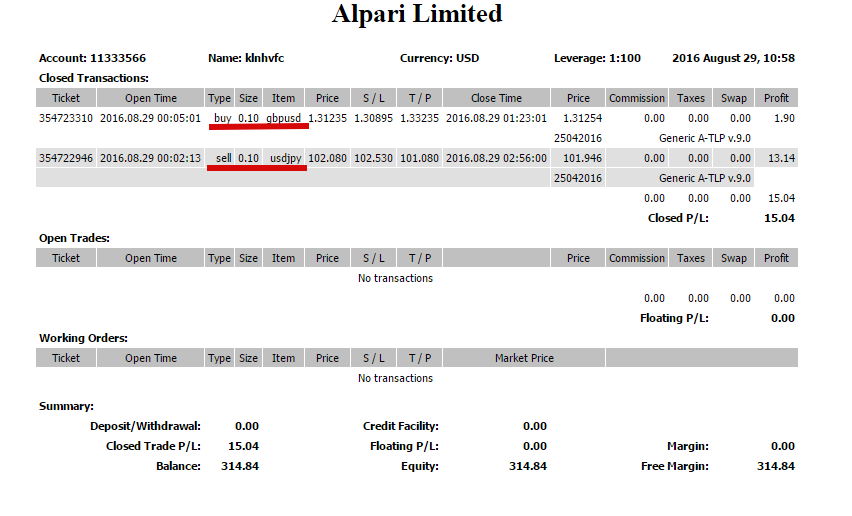Click the buy type cell

pos(223,118)
